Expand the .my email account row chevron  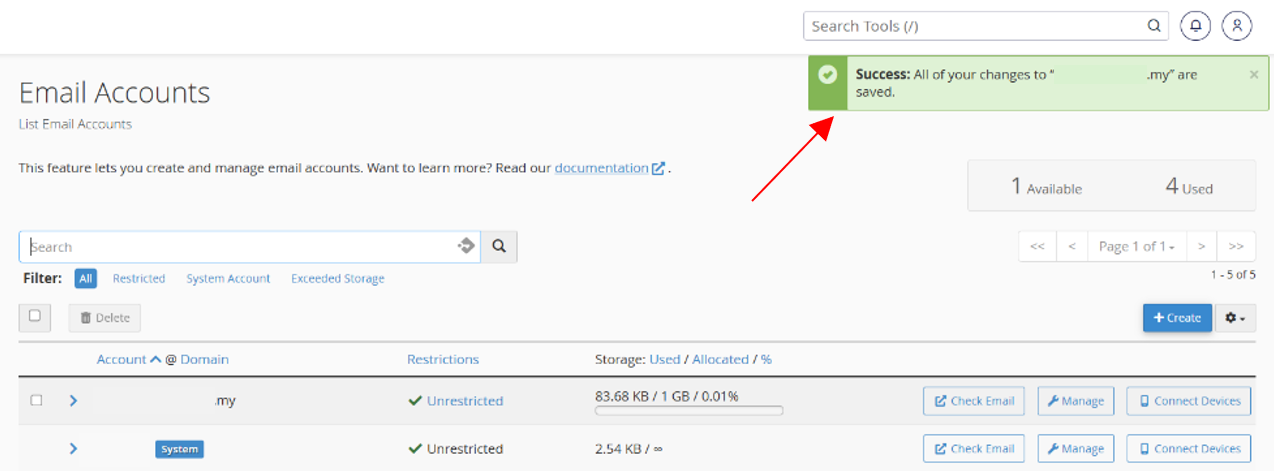tap(73, 401)
